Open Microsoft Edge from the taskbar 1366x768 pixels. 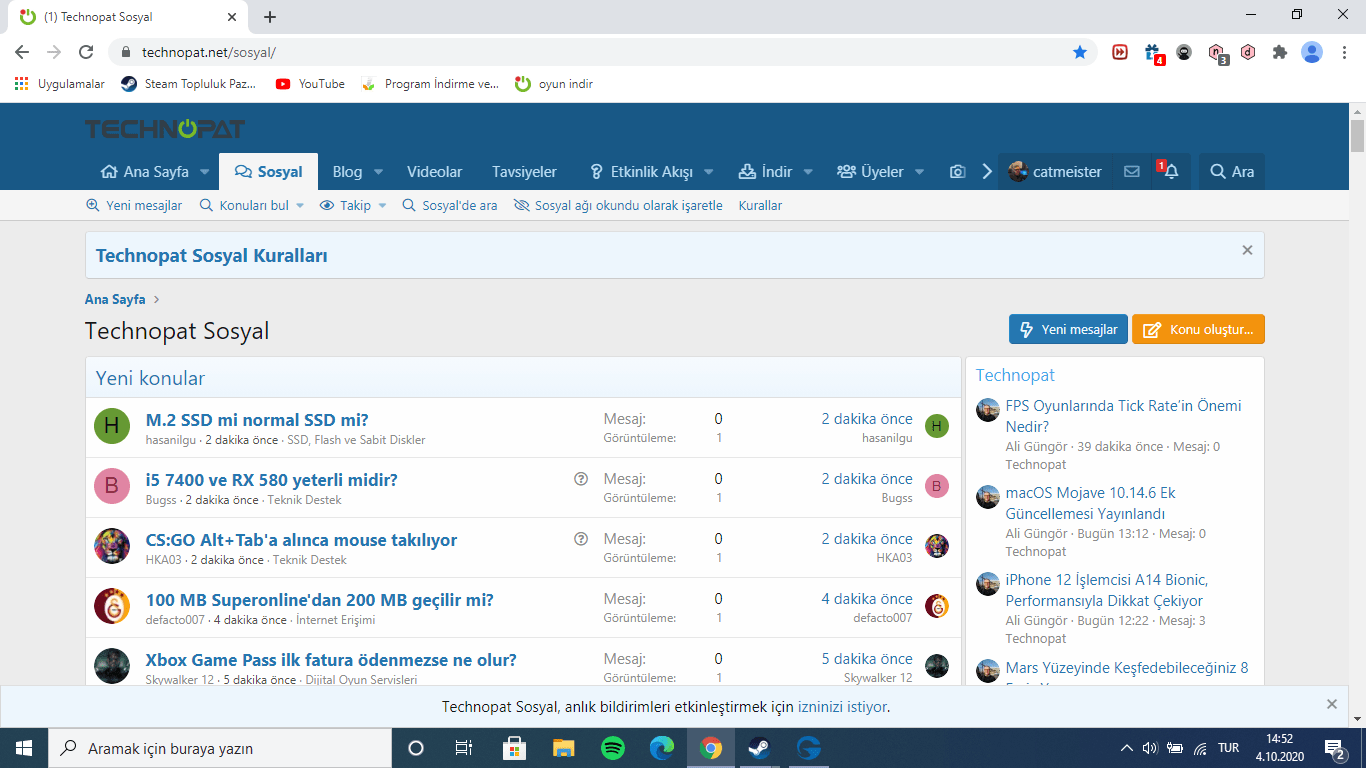click(662, 747)
